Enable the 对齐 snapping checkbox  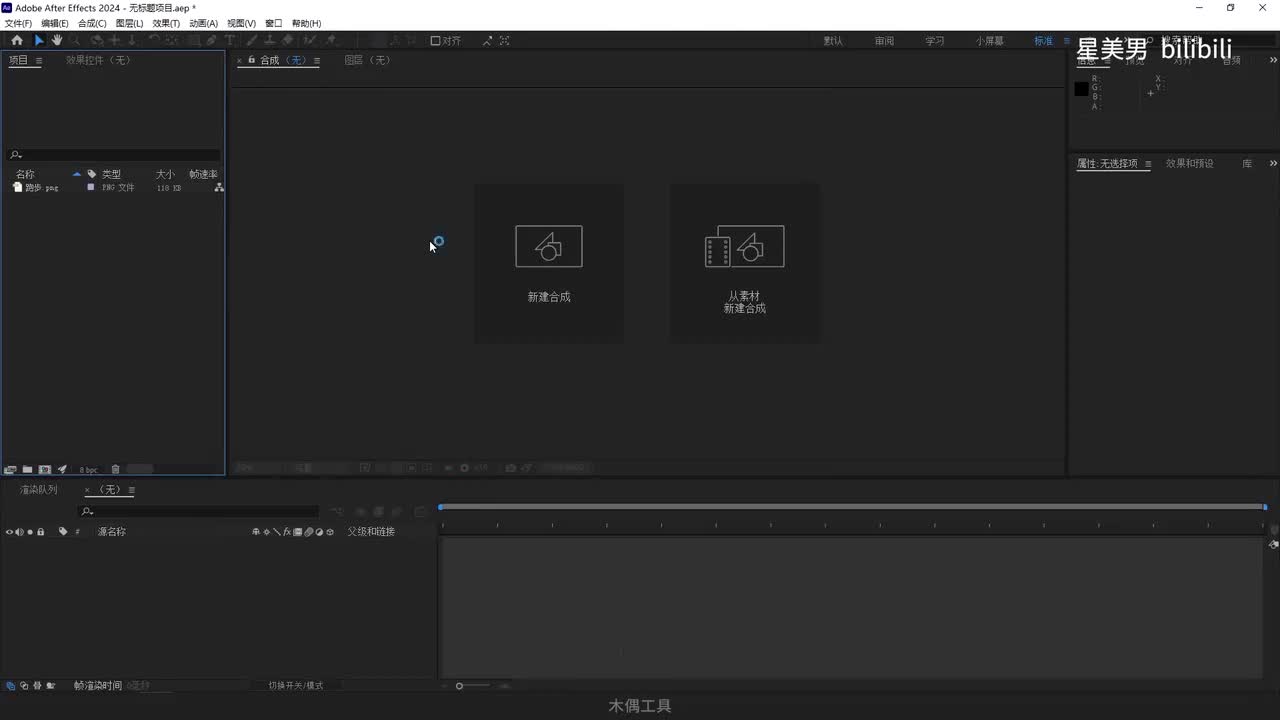[435, 41]
